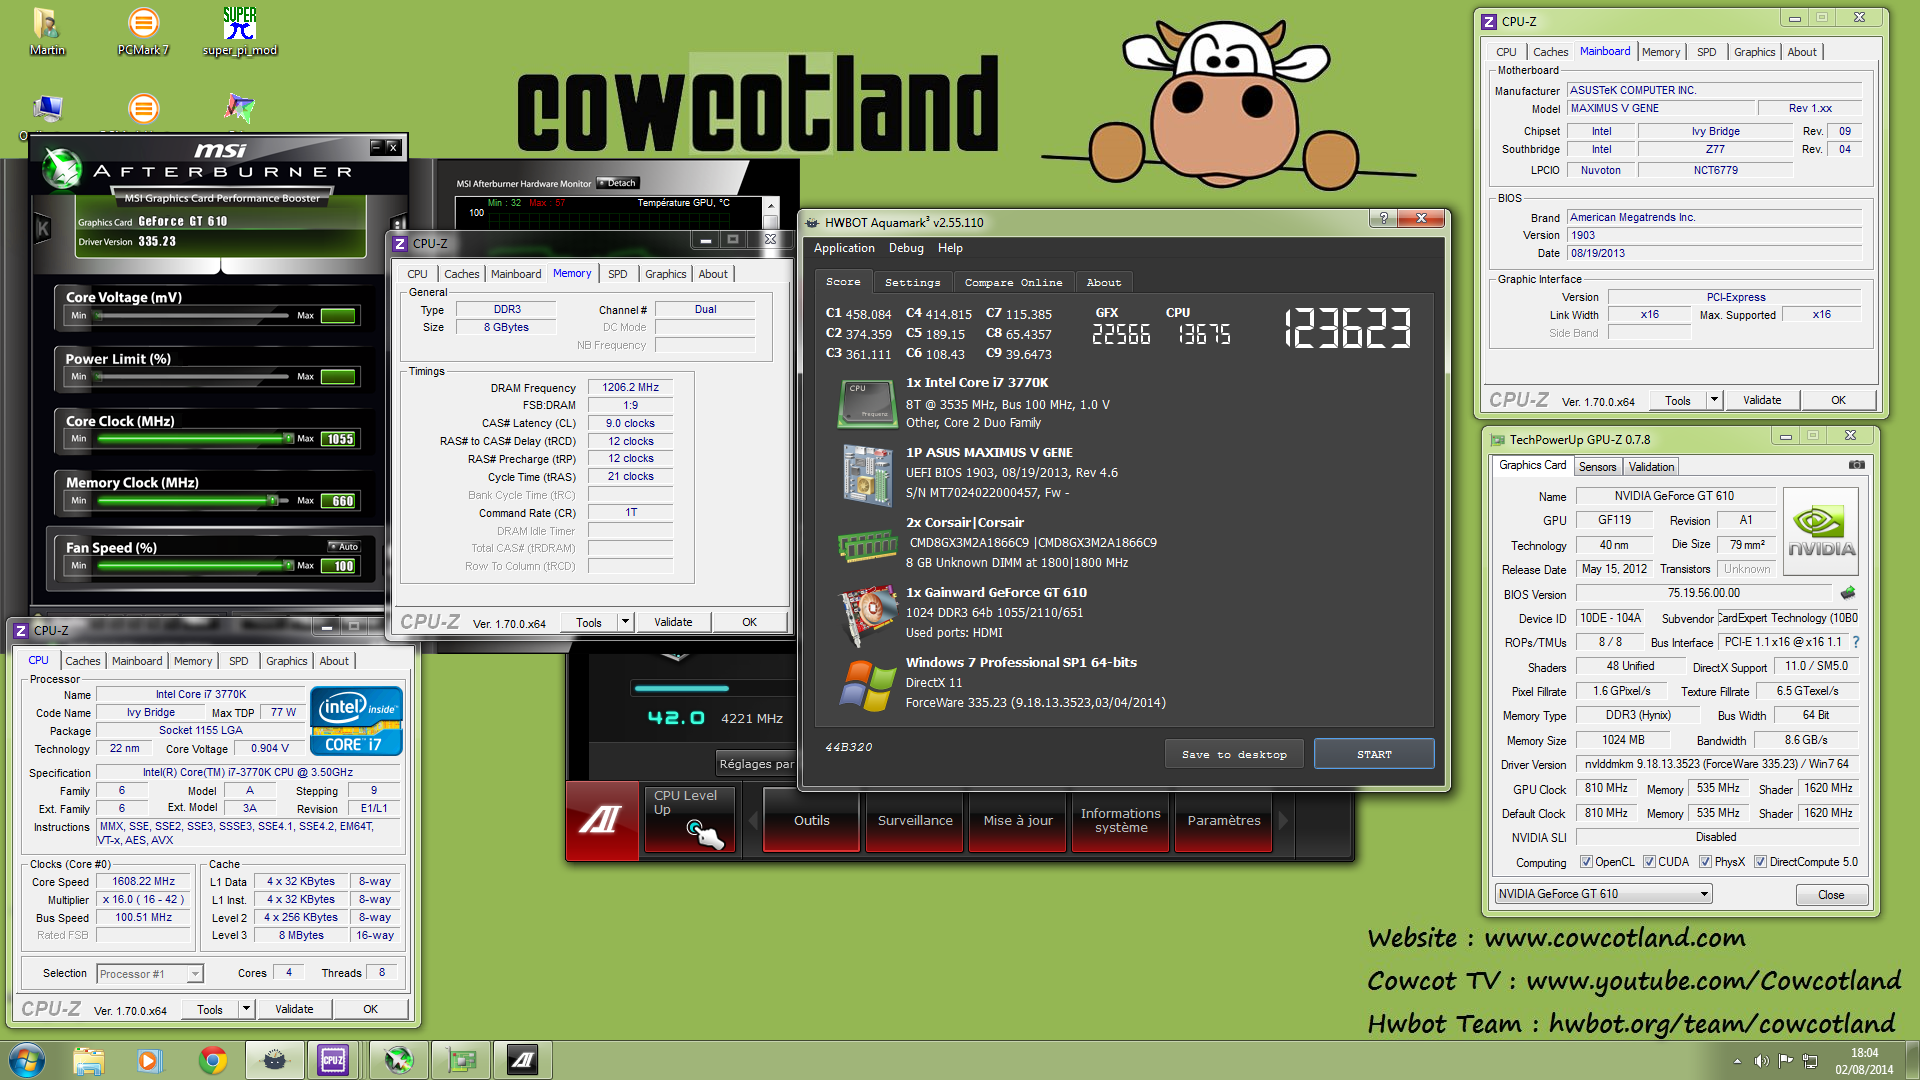Viewport: 1920px width, 1080px height.
Task: Click the network icon in system tray
Action: pyautogui.click(x=1810, y=1061)
